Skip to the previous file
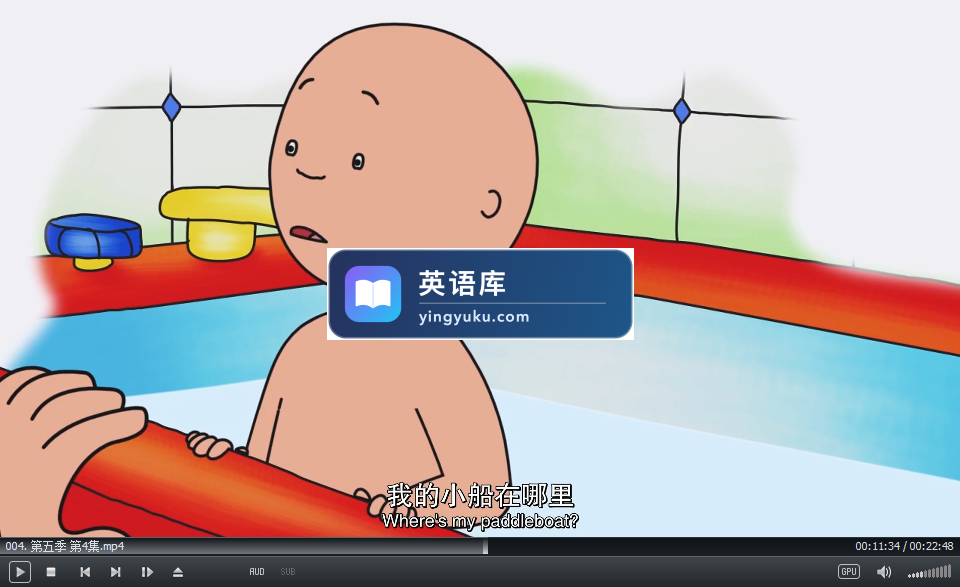 [x=85, y=572]
